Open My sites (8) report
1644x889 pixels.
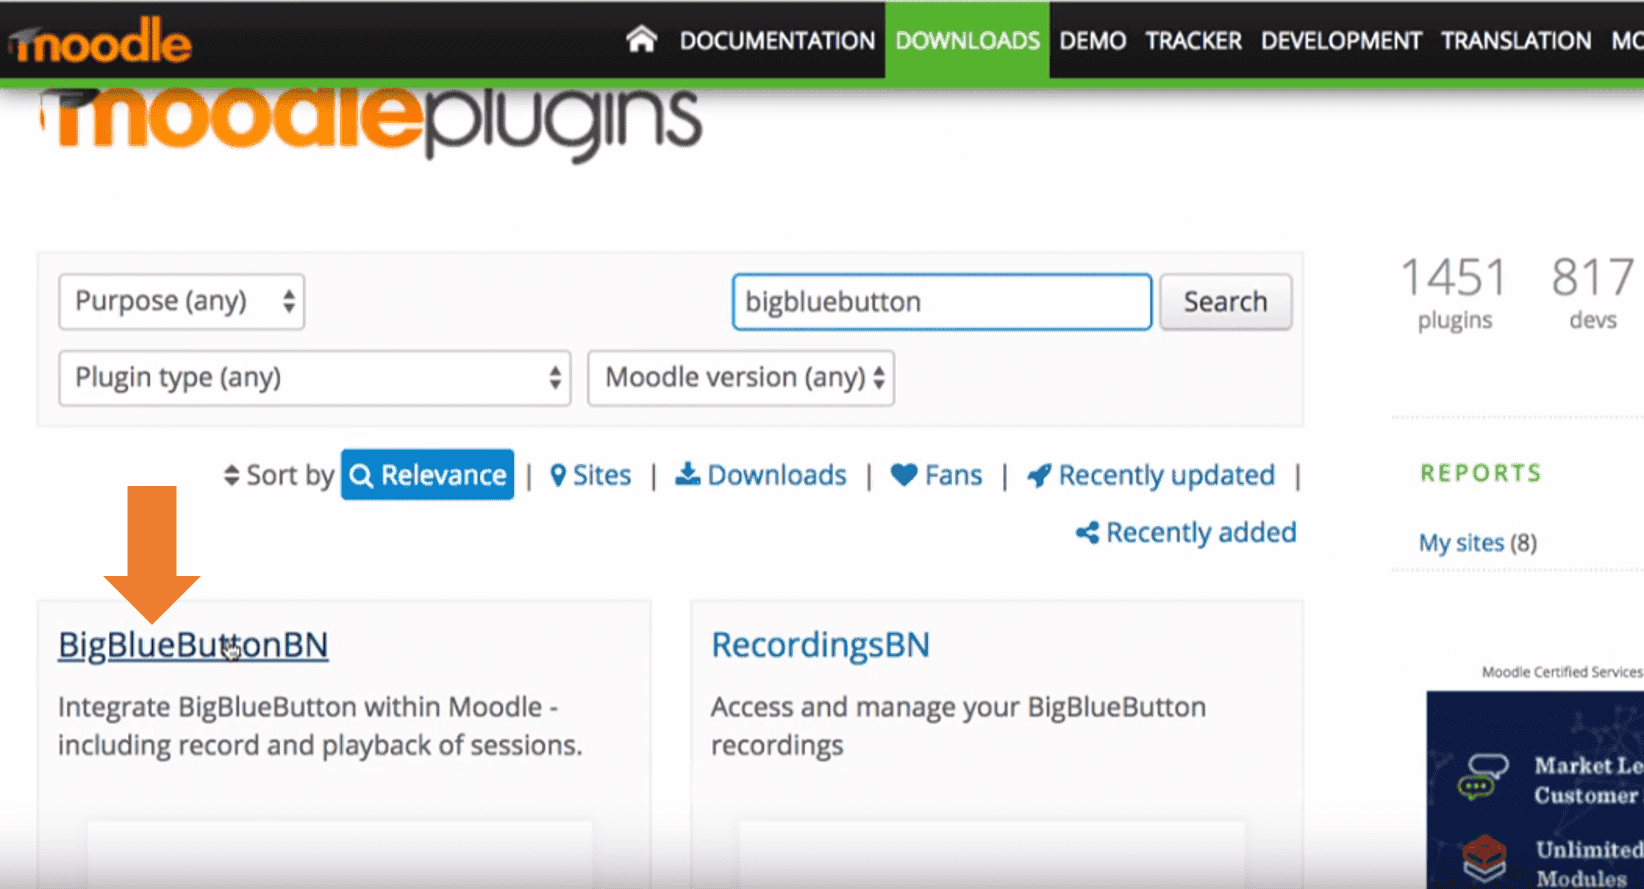pyautogui.click(x=1478, y=543)
